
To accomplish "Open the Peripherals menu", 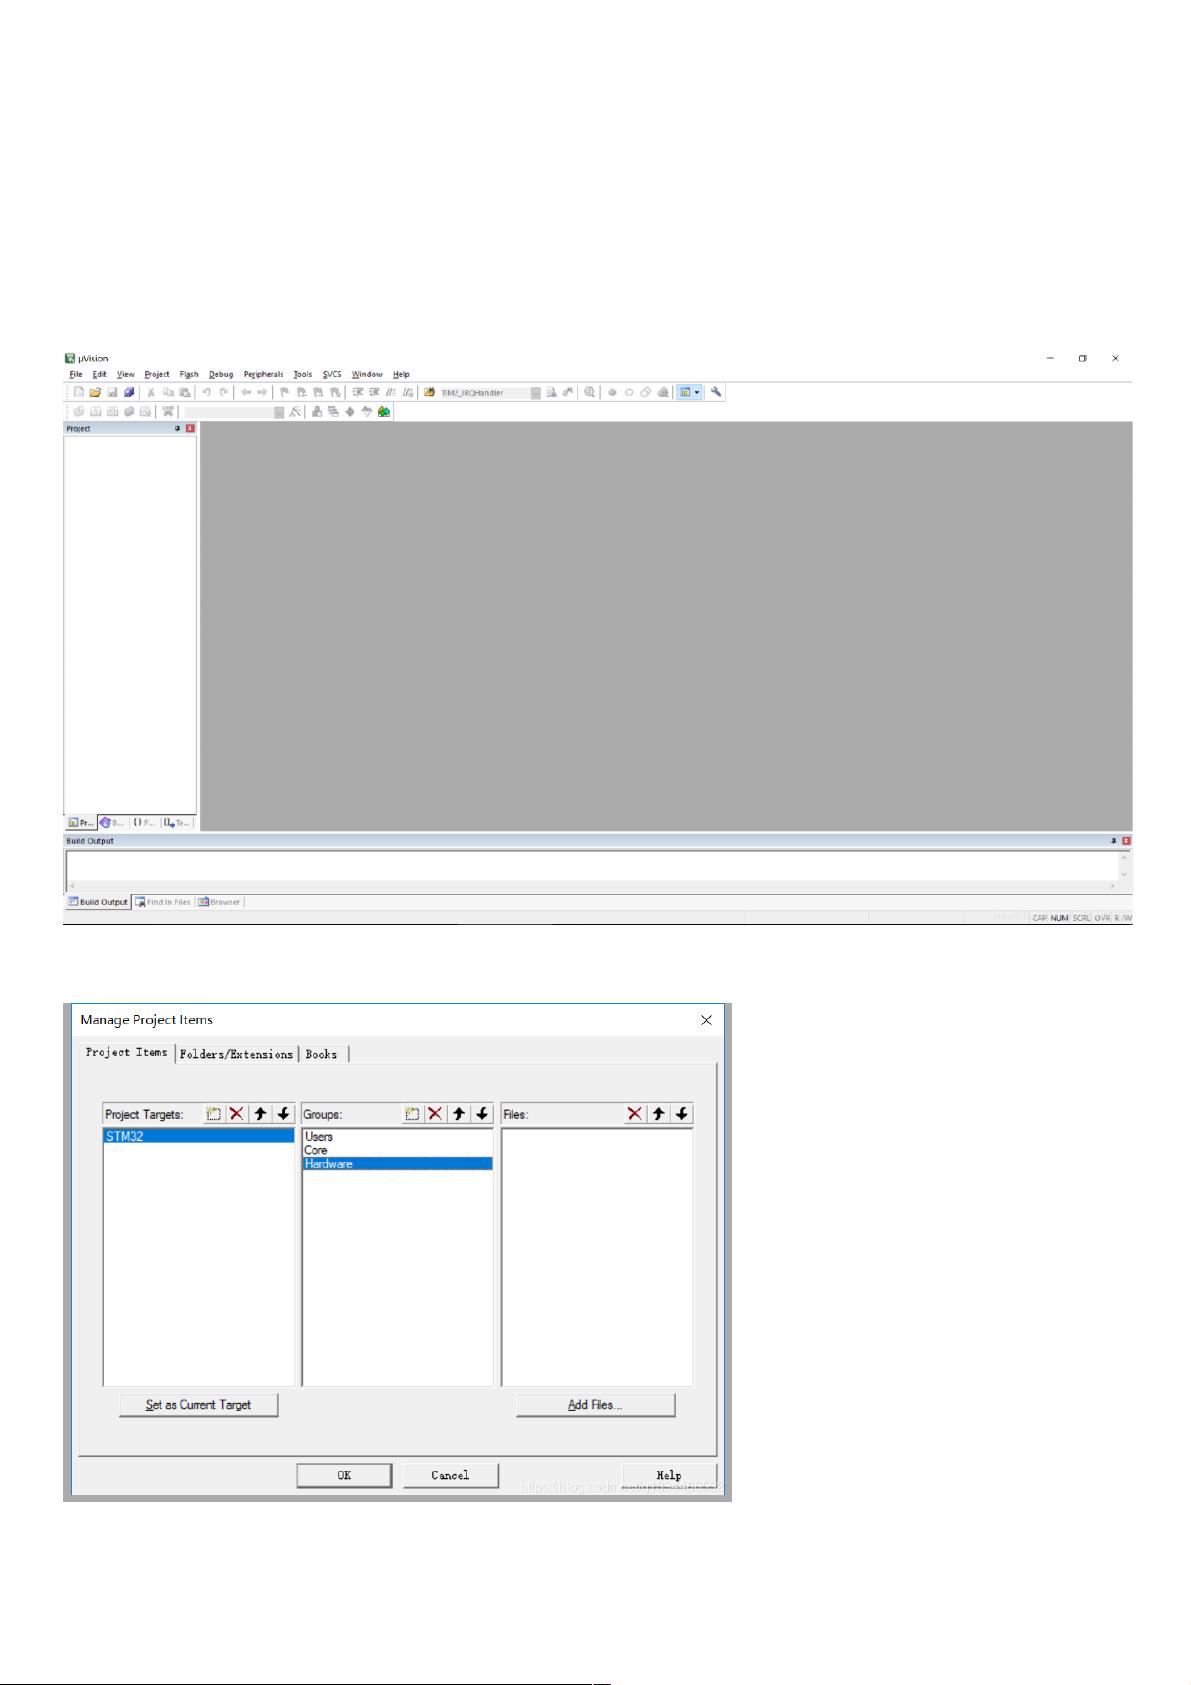I will click(x=263, y=374).
